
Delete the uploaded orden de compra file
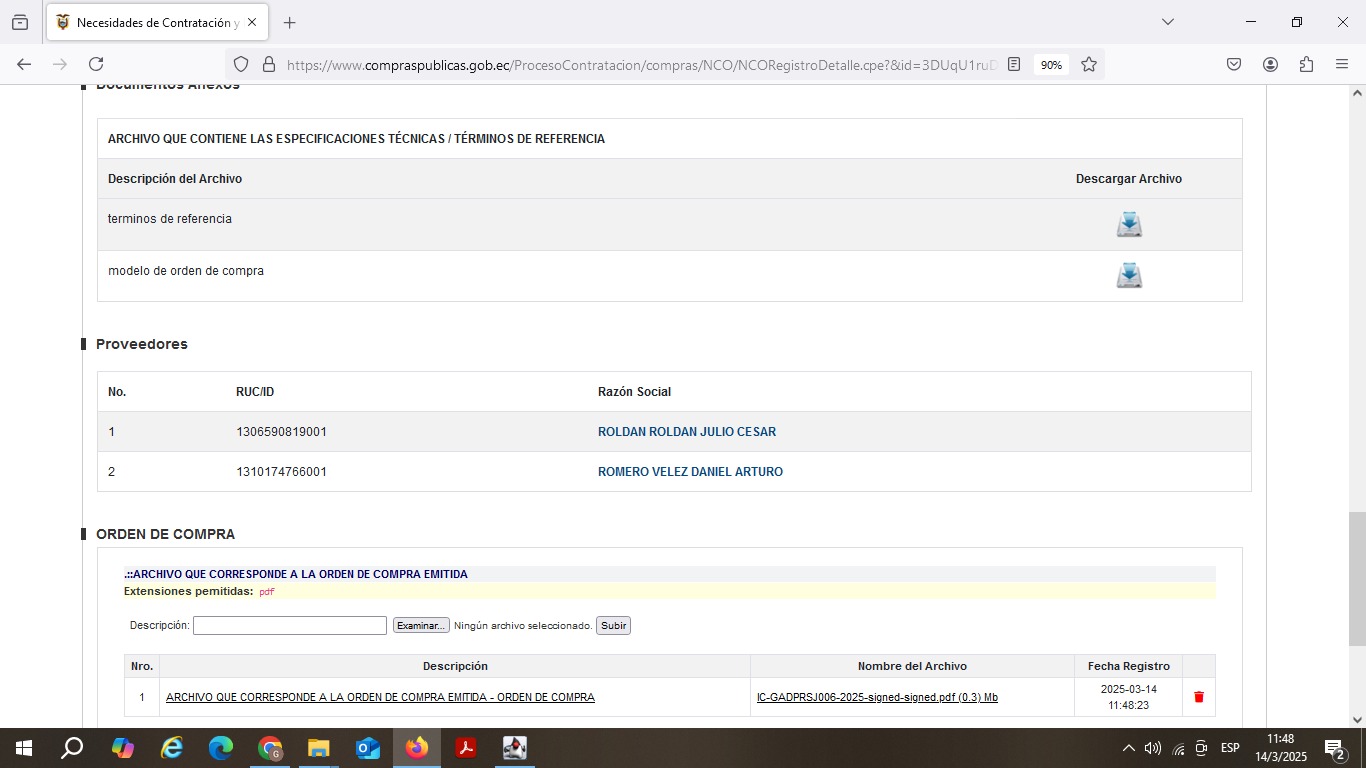[x=1199, y=697]
